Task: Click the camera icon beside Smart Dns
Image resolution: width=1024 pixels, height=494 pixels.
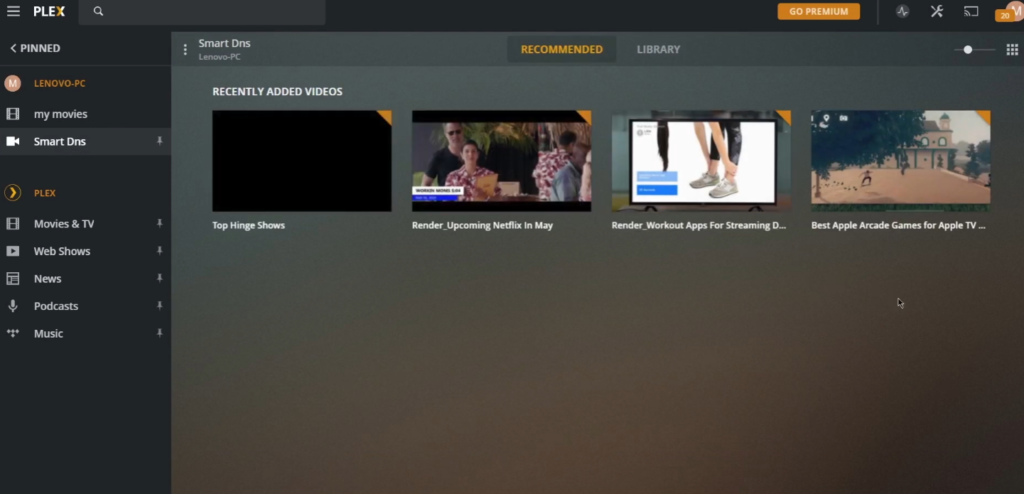Action: (12, 141)
